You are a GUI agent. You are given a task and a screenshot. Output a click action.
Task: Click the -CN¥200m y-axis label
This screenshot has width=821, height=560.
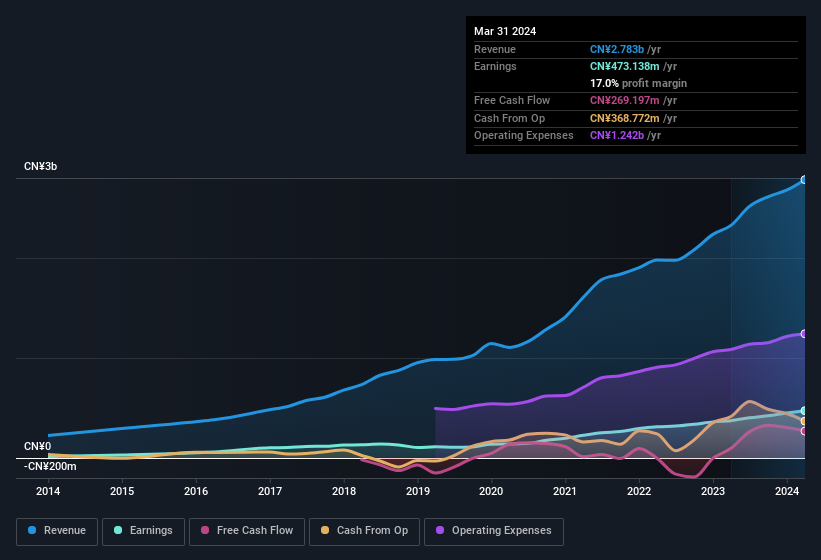pyautogui.click(x=50, y=466)
